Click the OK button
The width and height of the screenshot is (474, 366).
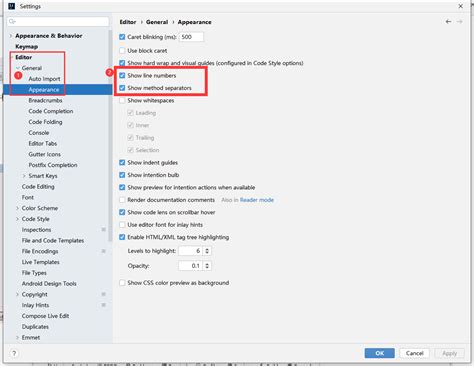(x=380, y=353)
